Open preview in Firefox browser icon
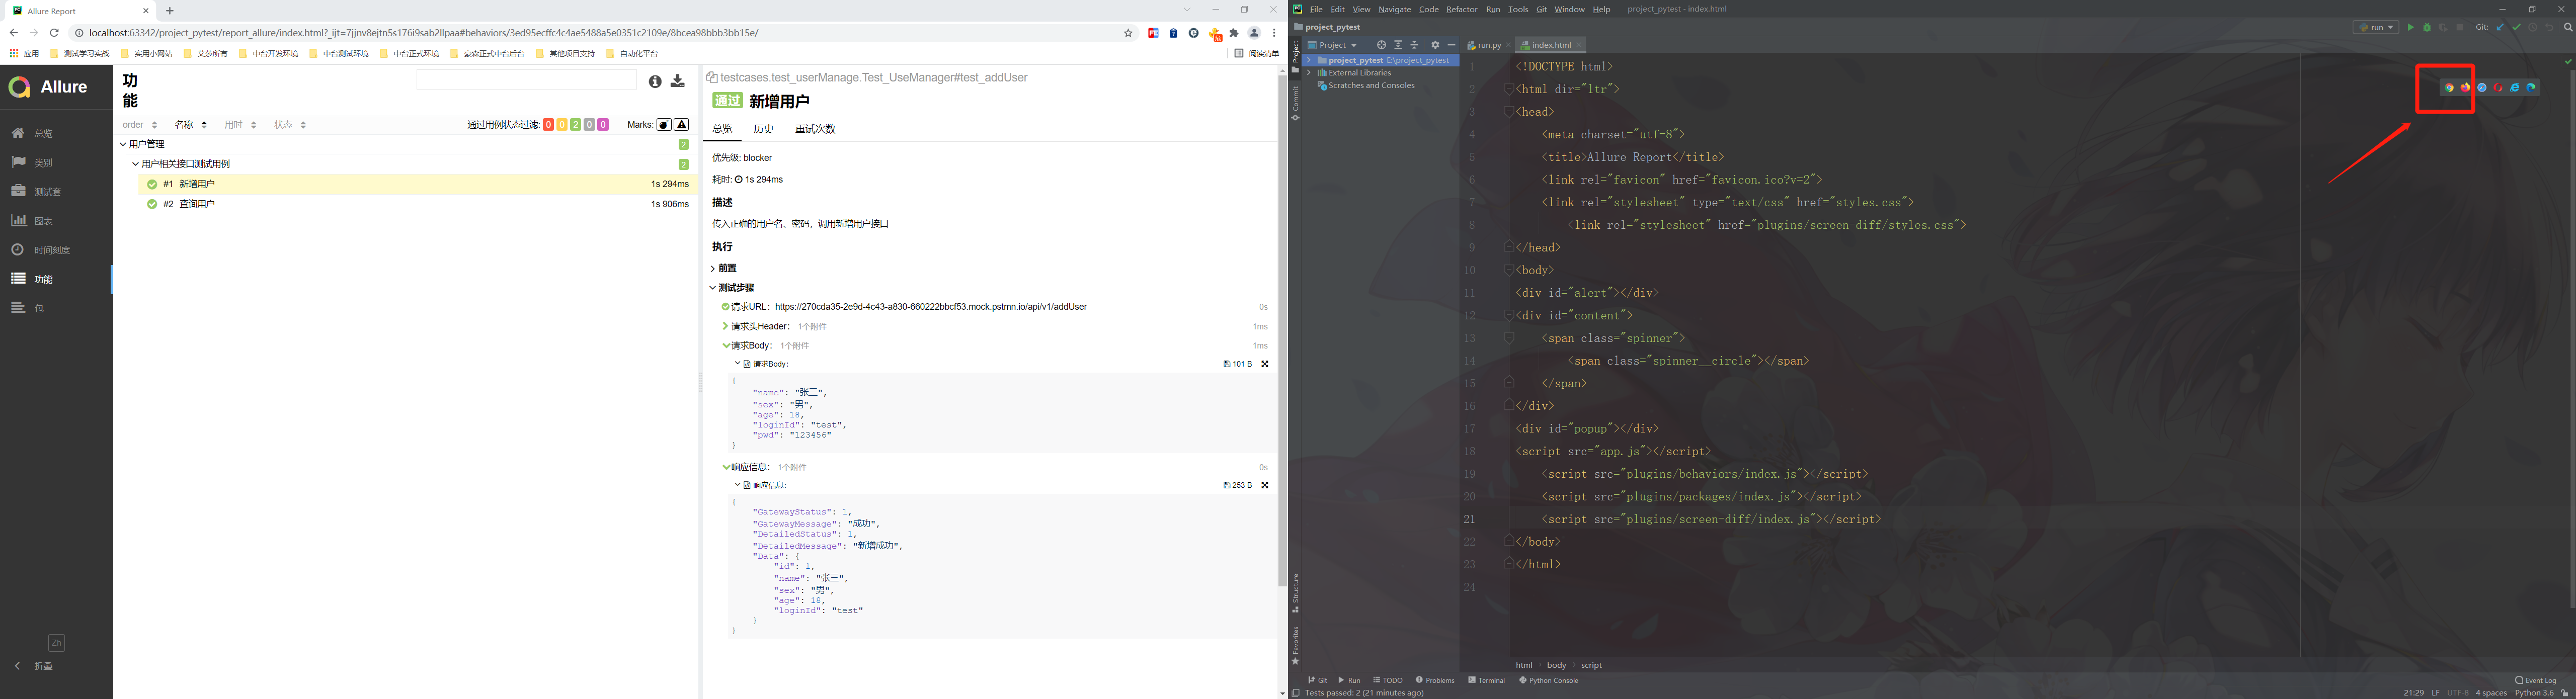 pyautogui.click(x=2465, y=88)
